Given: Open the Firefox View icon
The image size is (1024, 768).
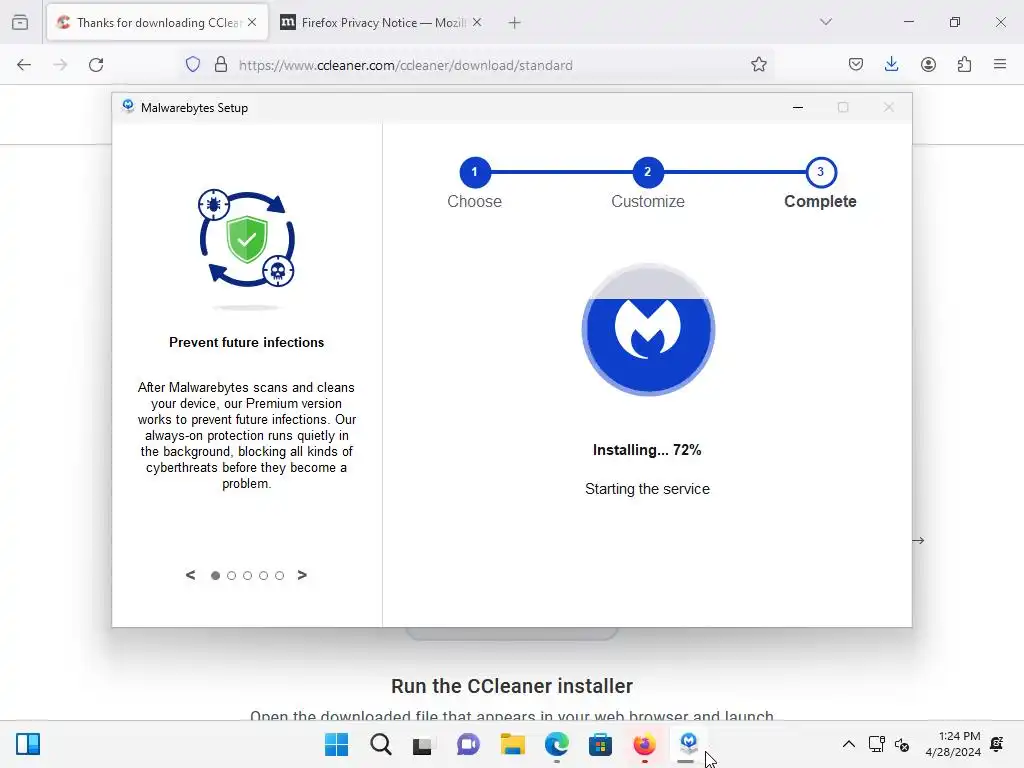Looking at the screenshot, I should [x=20, y=22].
